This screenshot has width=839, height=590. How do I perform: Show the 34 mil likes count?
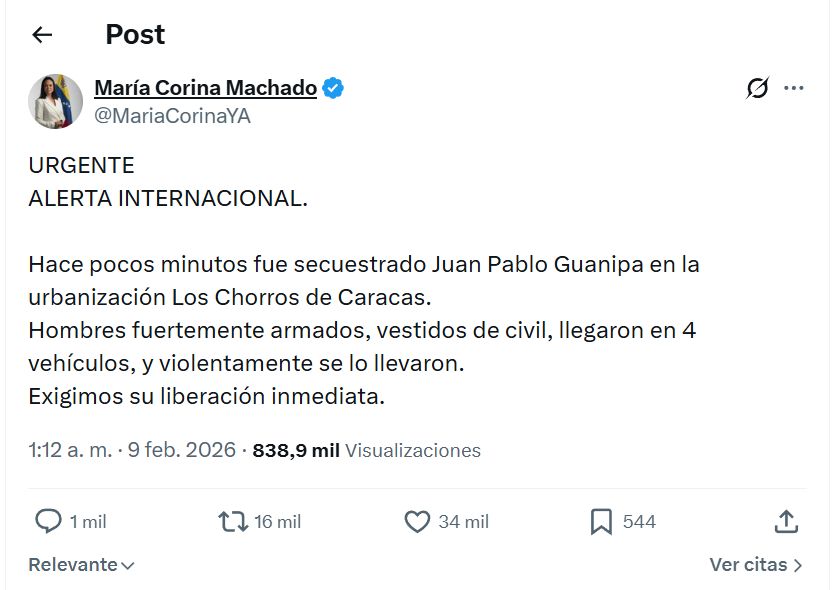coord(462,521)
